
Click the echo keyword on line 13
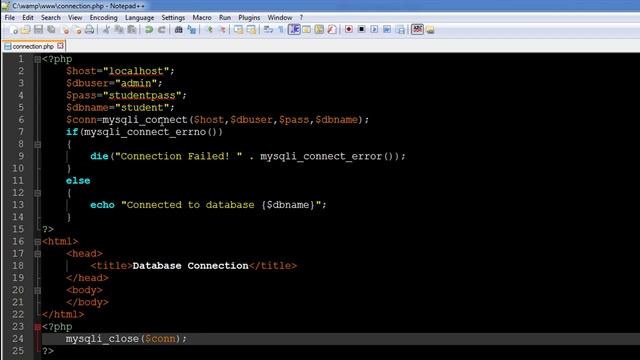click(102, 205)
